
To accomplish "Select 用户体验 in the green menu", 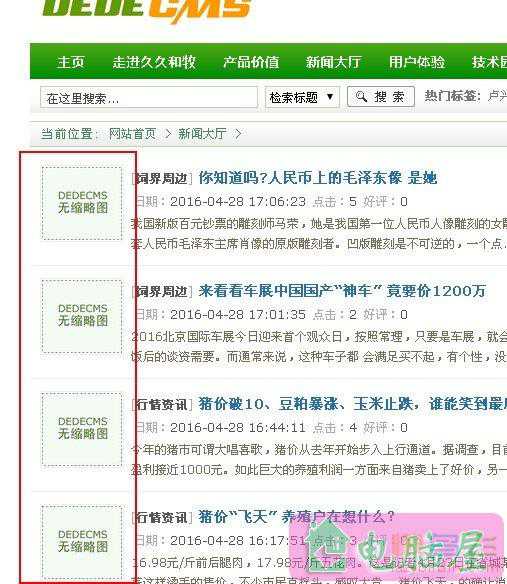I will coord(417,62).
